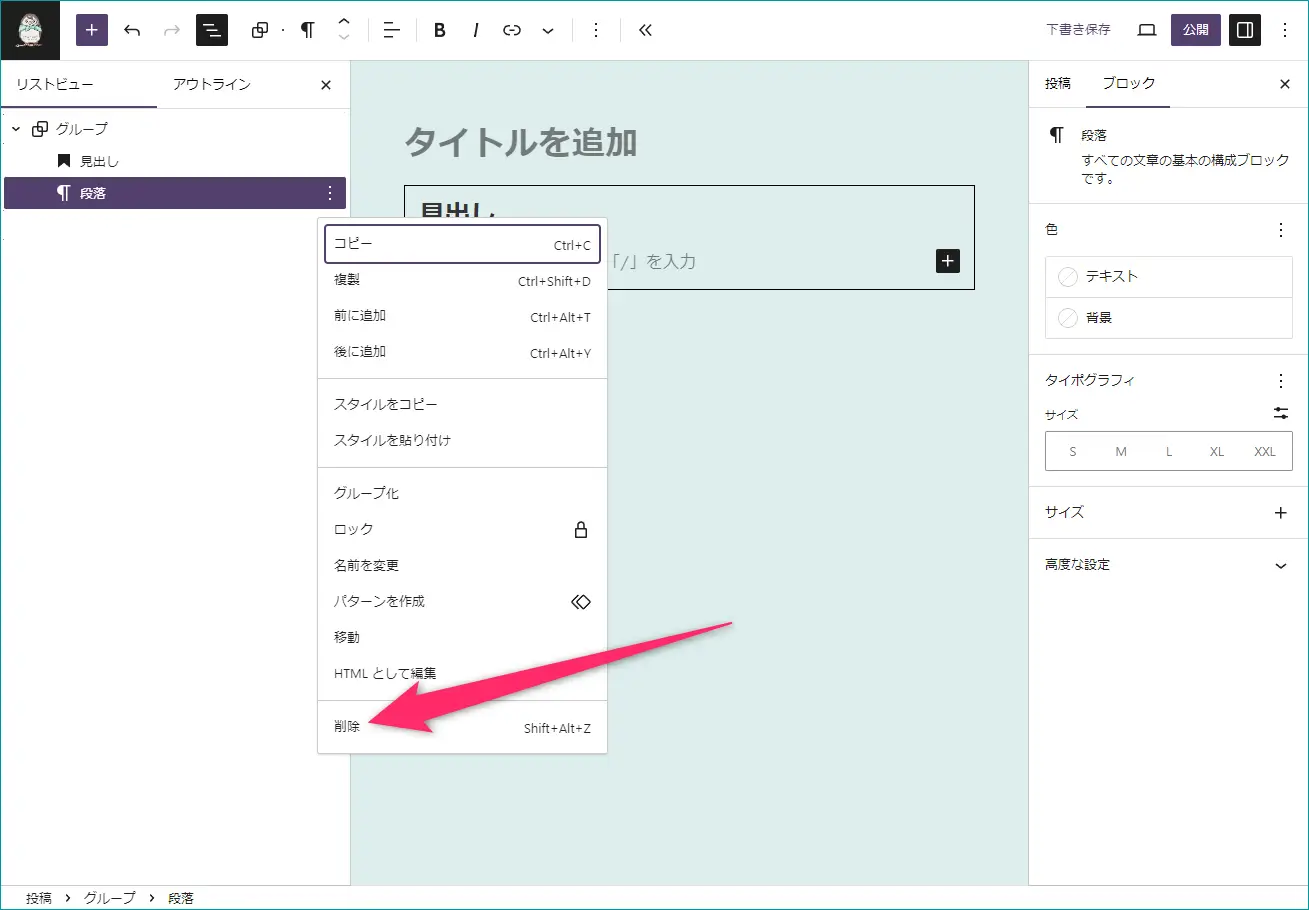Click the 公開 publish button
The height and width of the screenshot is (910, 1309).
pyautogui.click(x=1195, y=30)
